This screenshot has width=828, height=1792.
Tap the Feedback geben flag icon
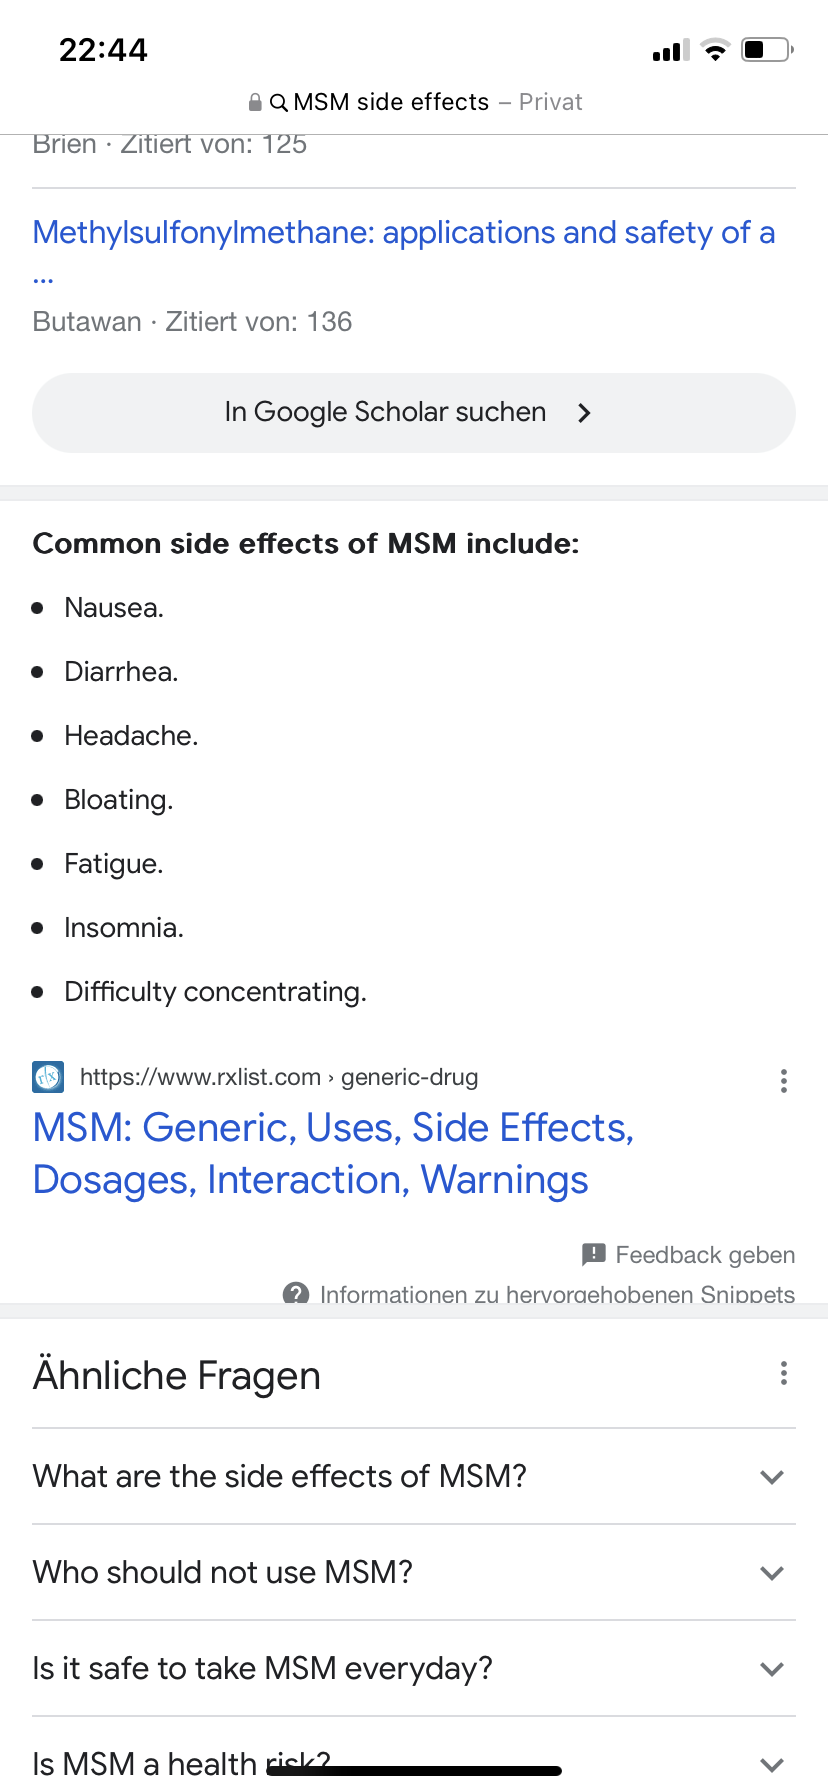594,1254
